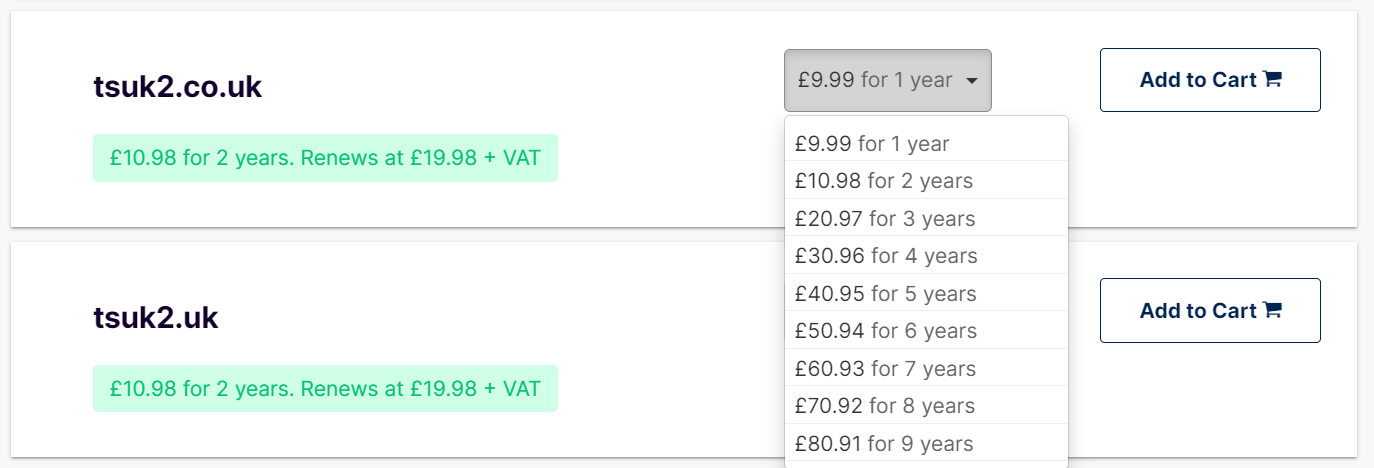The width and height of the screenshot is (1374, 468).
Task: Click tsuk2.uk green renewal price badge
Action: click(325, 388)
